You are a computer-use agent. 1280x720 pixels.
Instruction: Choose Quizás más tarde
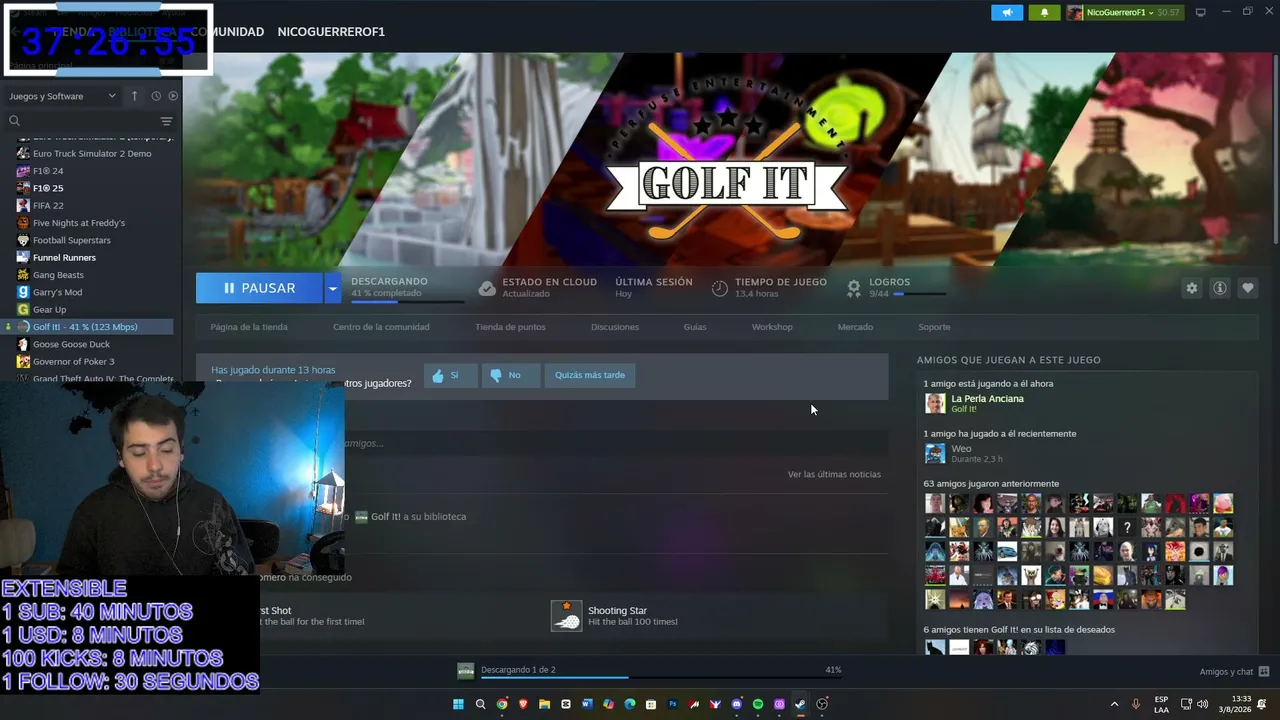(590, 375)
